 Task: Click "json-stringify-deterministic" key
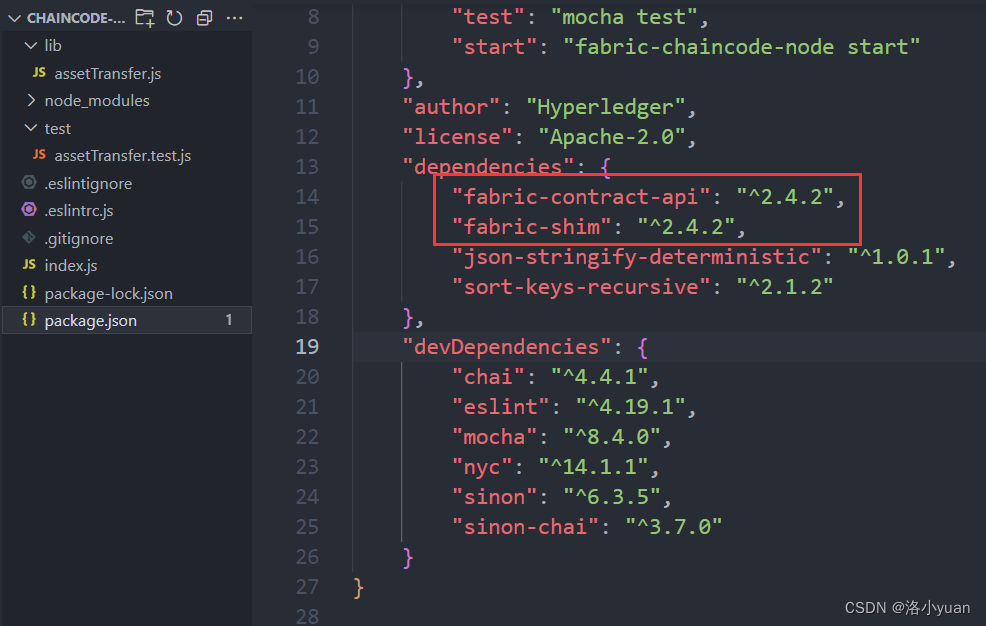[x=637, y=257]
